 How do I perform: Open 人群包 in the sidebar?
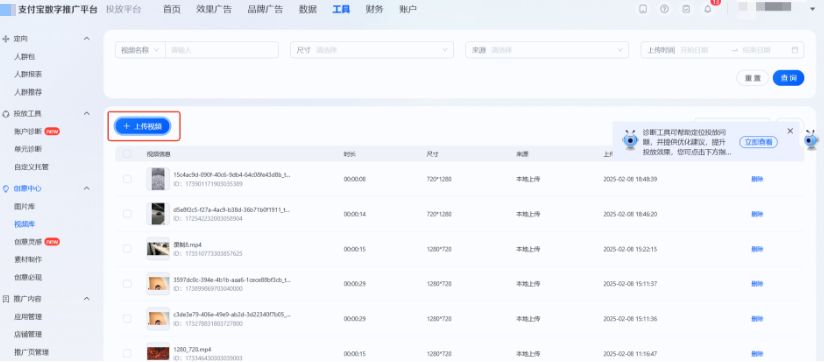click(25, 57)
